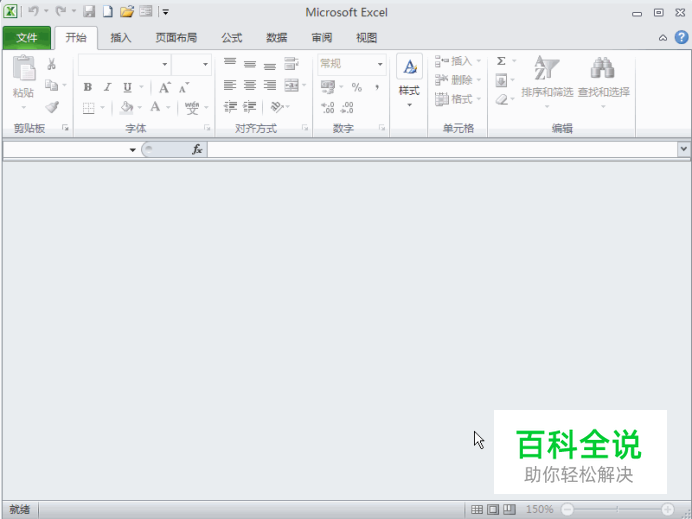Click inside the formula bar
The image size is (692, 519).
442,150
